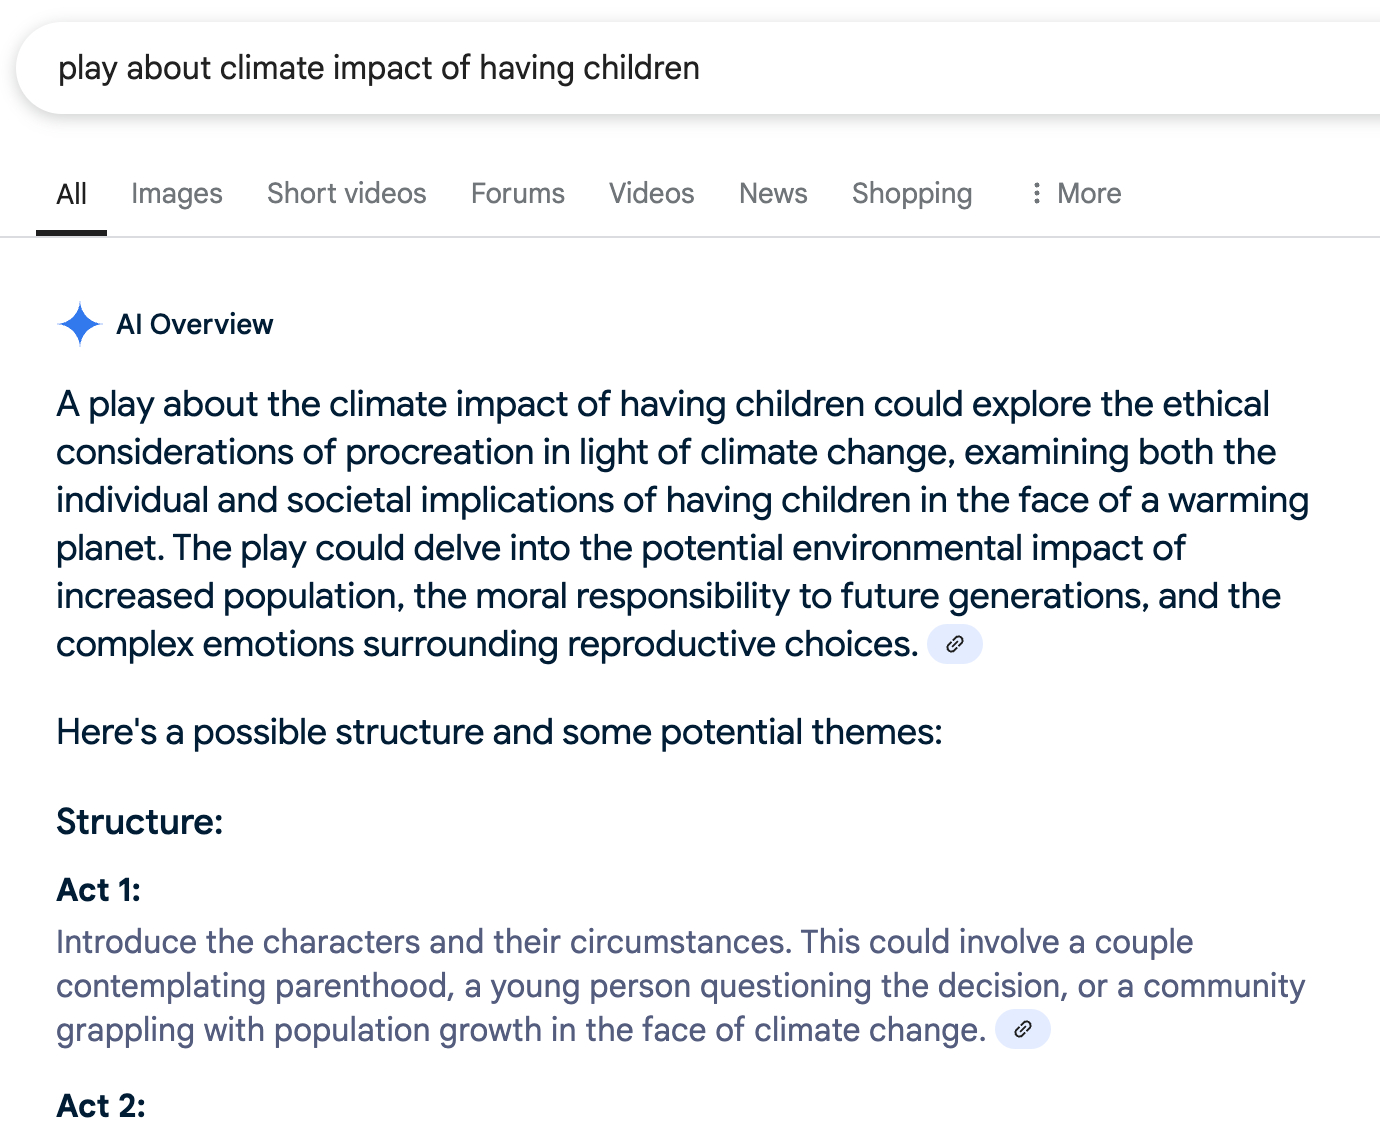Viewport: 1380px width, 1126px height.
Task: Open the Shopping results tab
Action: [x=911, y=193]
